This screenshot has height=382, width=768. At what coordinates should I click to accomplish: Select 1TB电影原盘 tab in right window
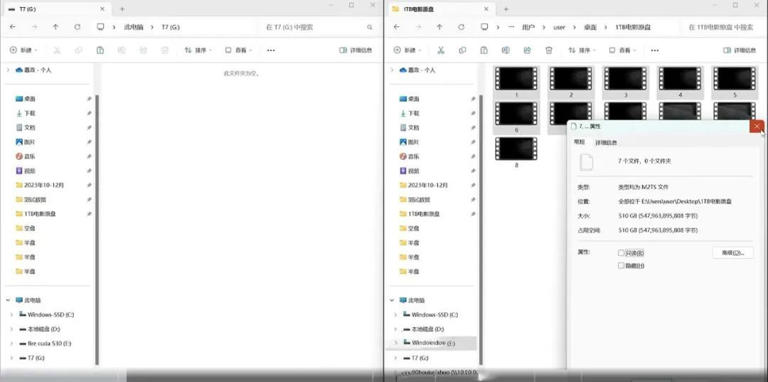coord(439,9)
